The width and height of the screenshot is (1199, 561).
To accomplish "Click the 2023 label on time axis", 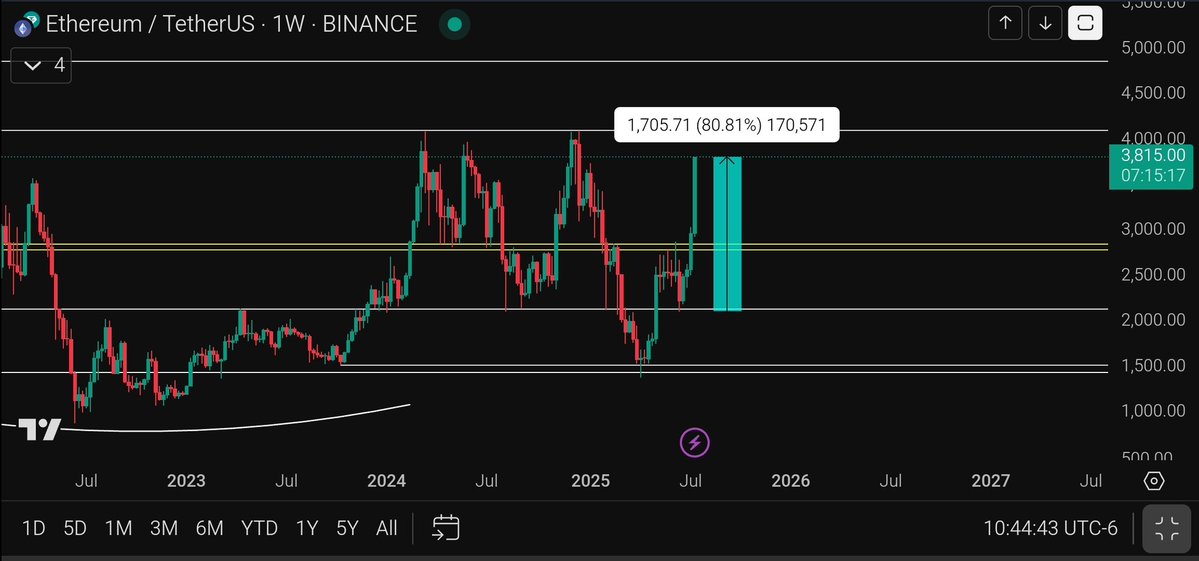I will 186,481.
